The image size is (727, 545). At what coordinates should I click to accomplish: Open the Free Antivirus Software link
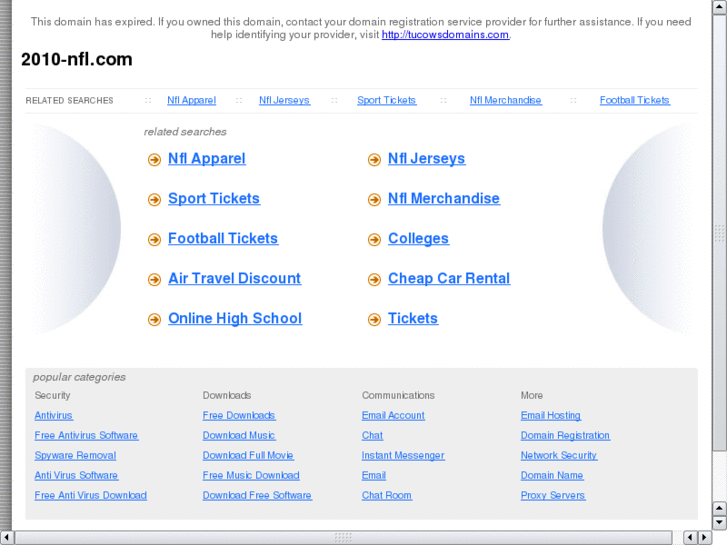coord(86,436)
